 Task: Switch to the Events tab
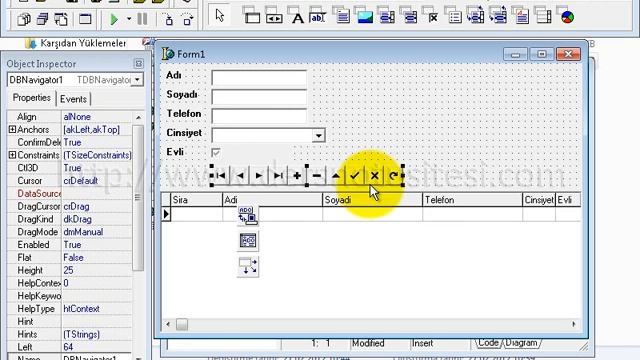point(73,99)
